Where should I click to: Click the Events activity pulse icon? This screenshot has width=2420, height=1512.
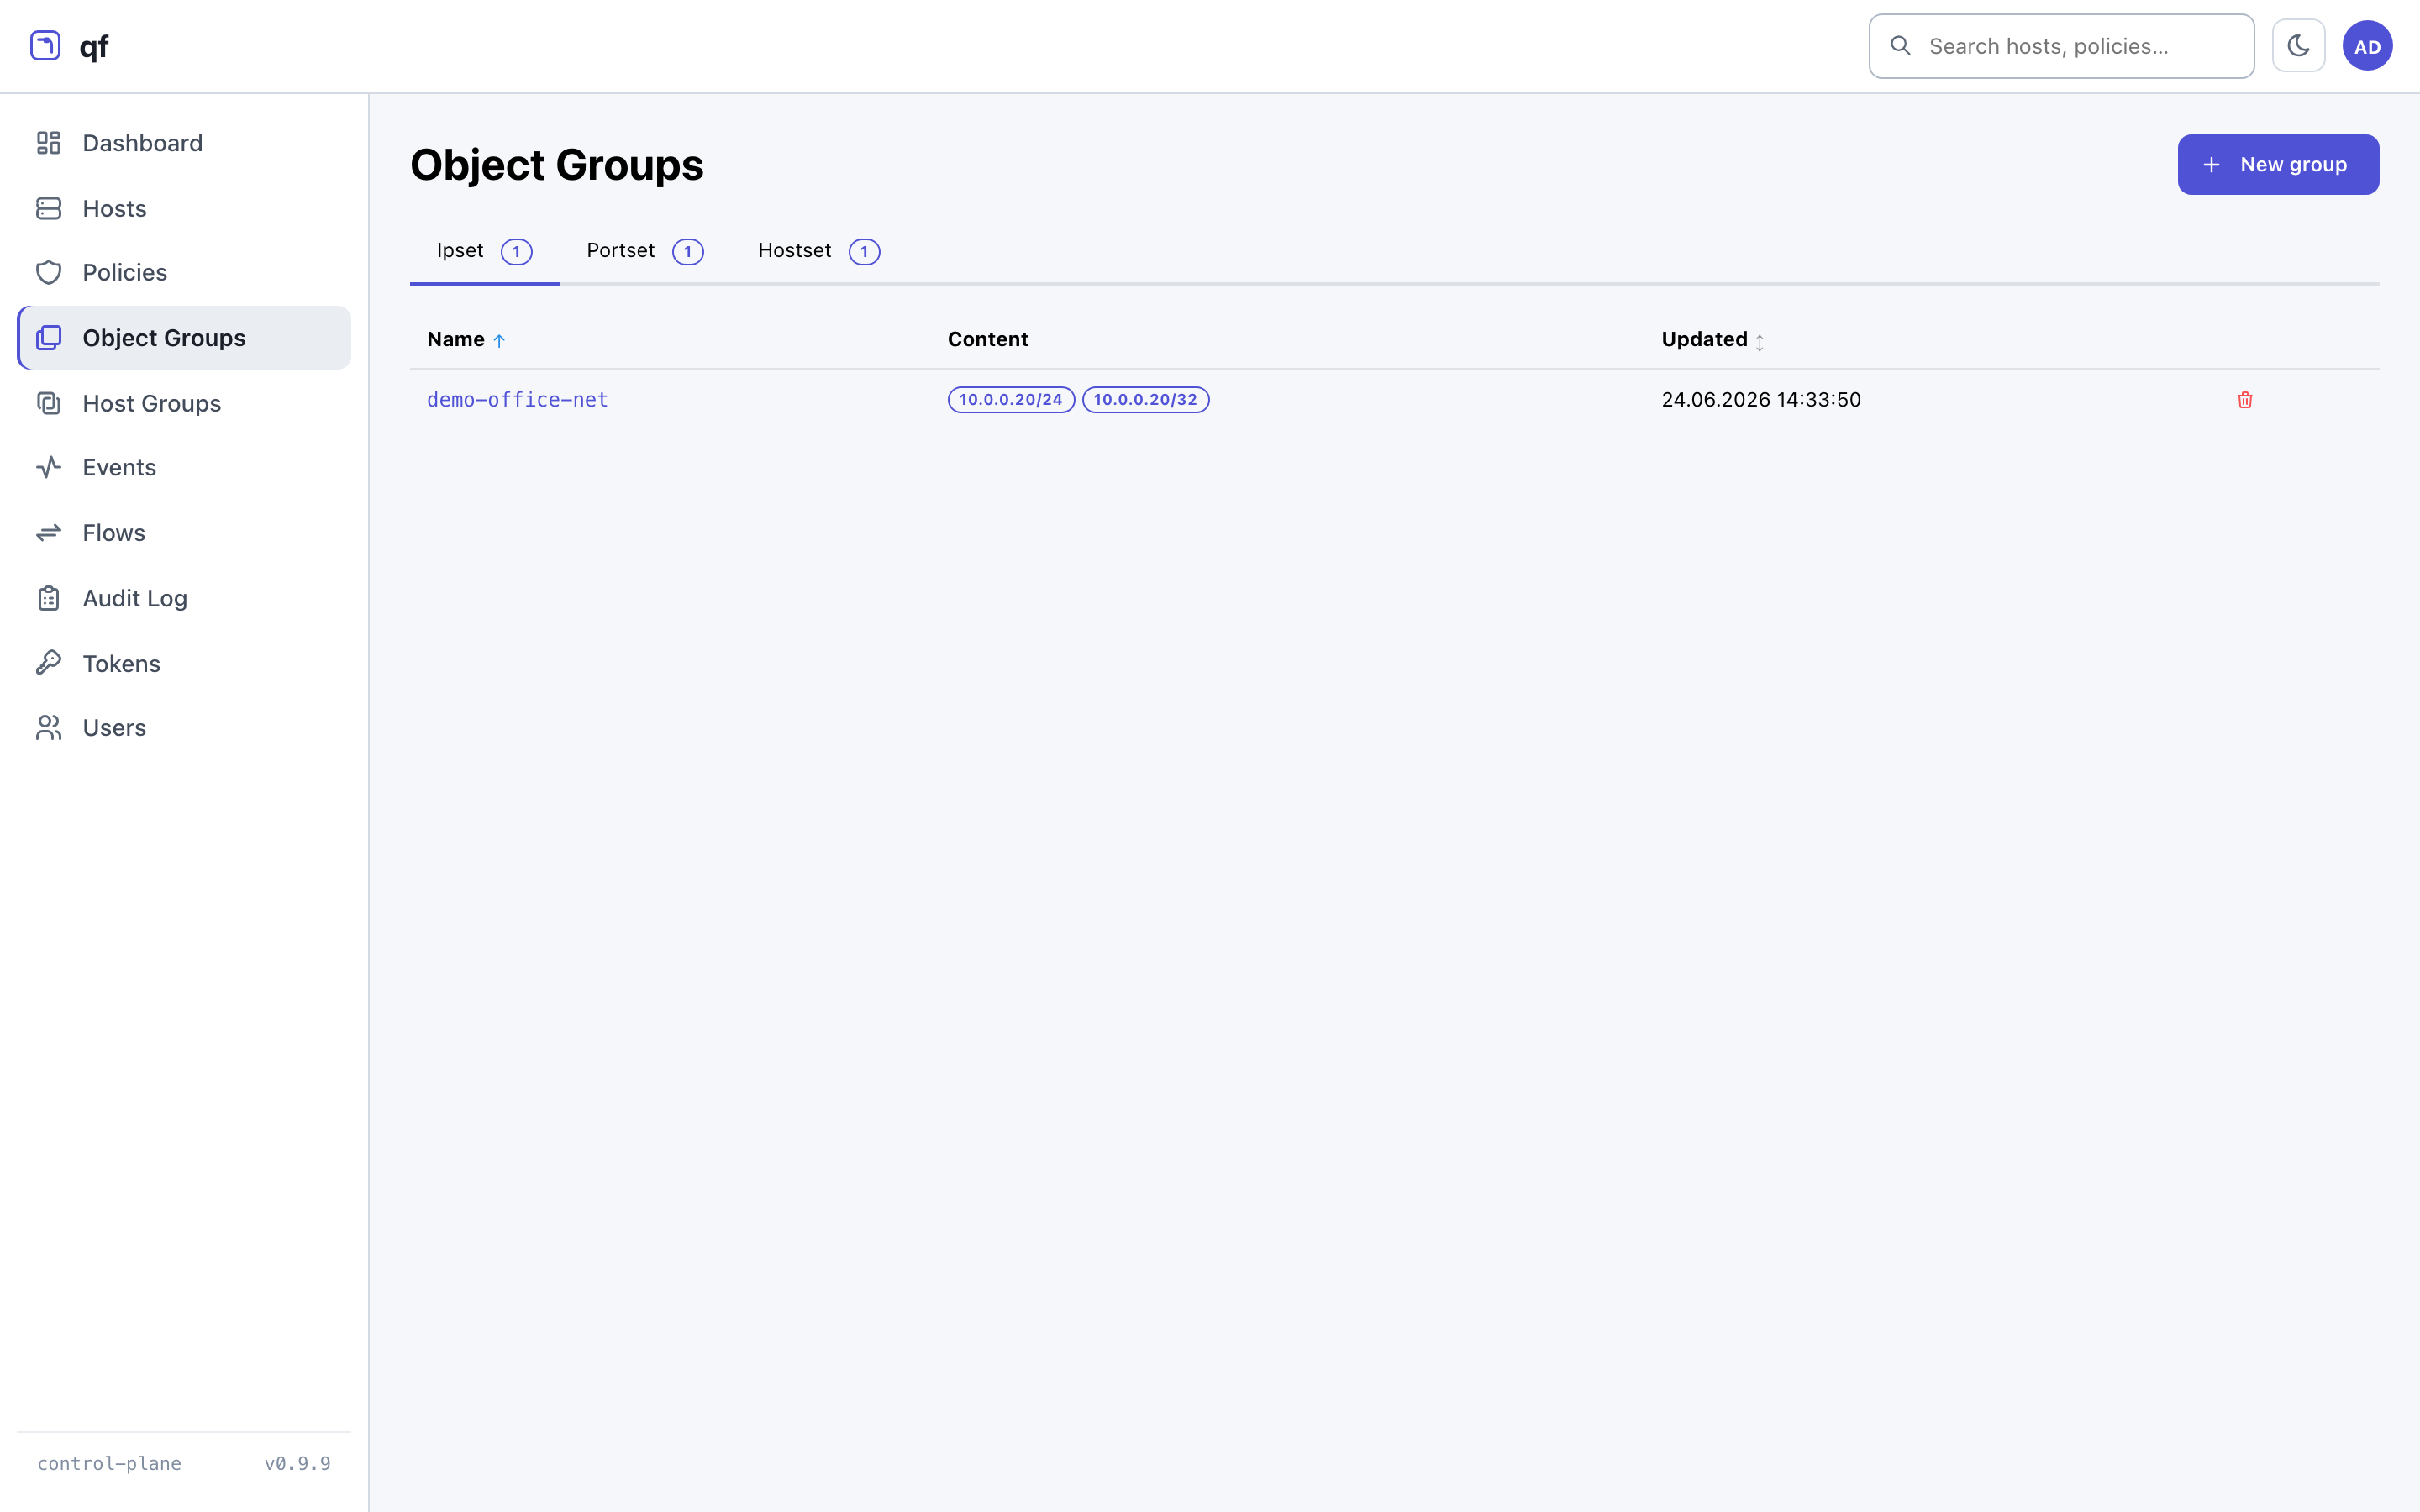tap(49, 467)
